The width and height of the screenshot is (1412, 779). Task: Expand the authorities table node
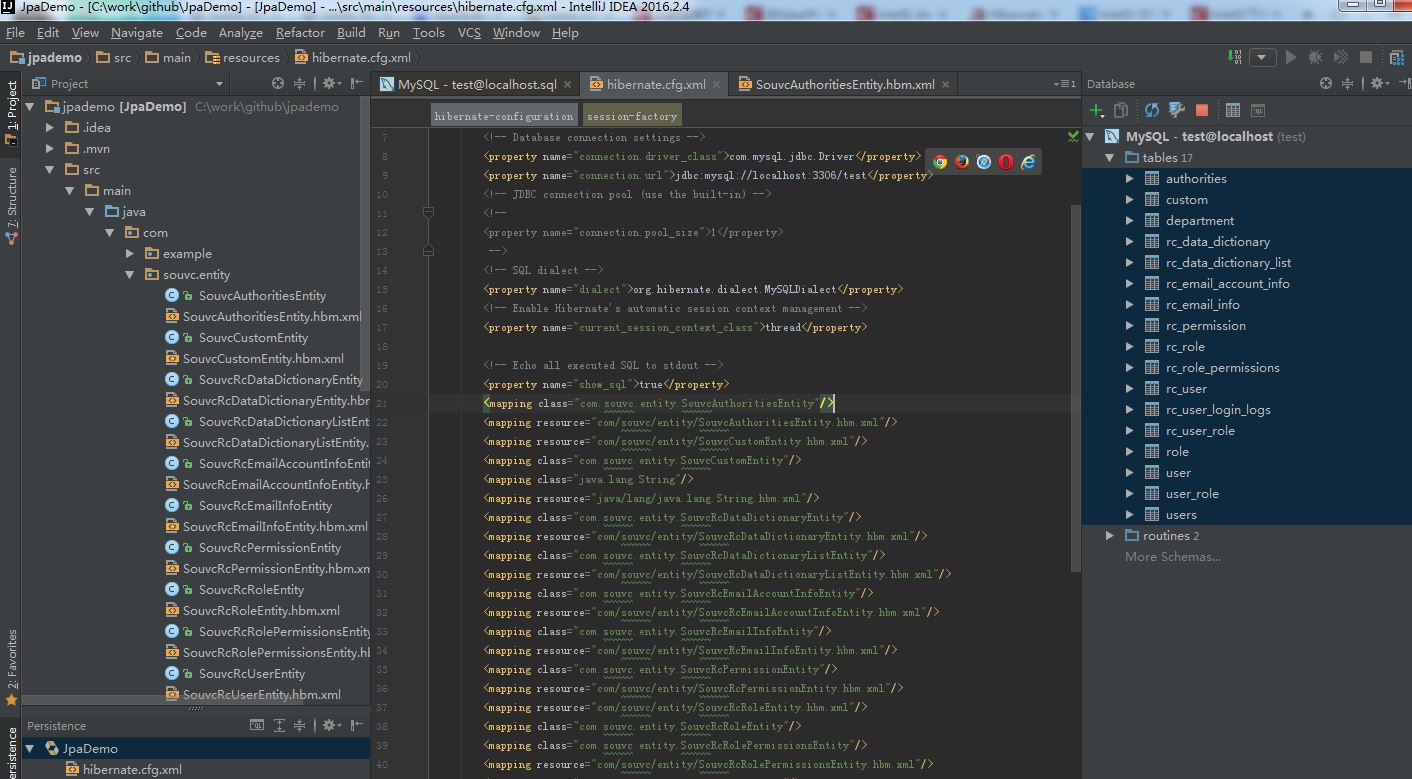pyautogui.click(x=1130, y=178)
